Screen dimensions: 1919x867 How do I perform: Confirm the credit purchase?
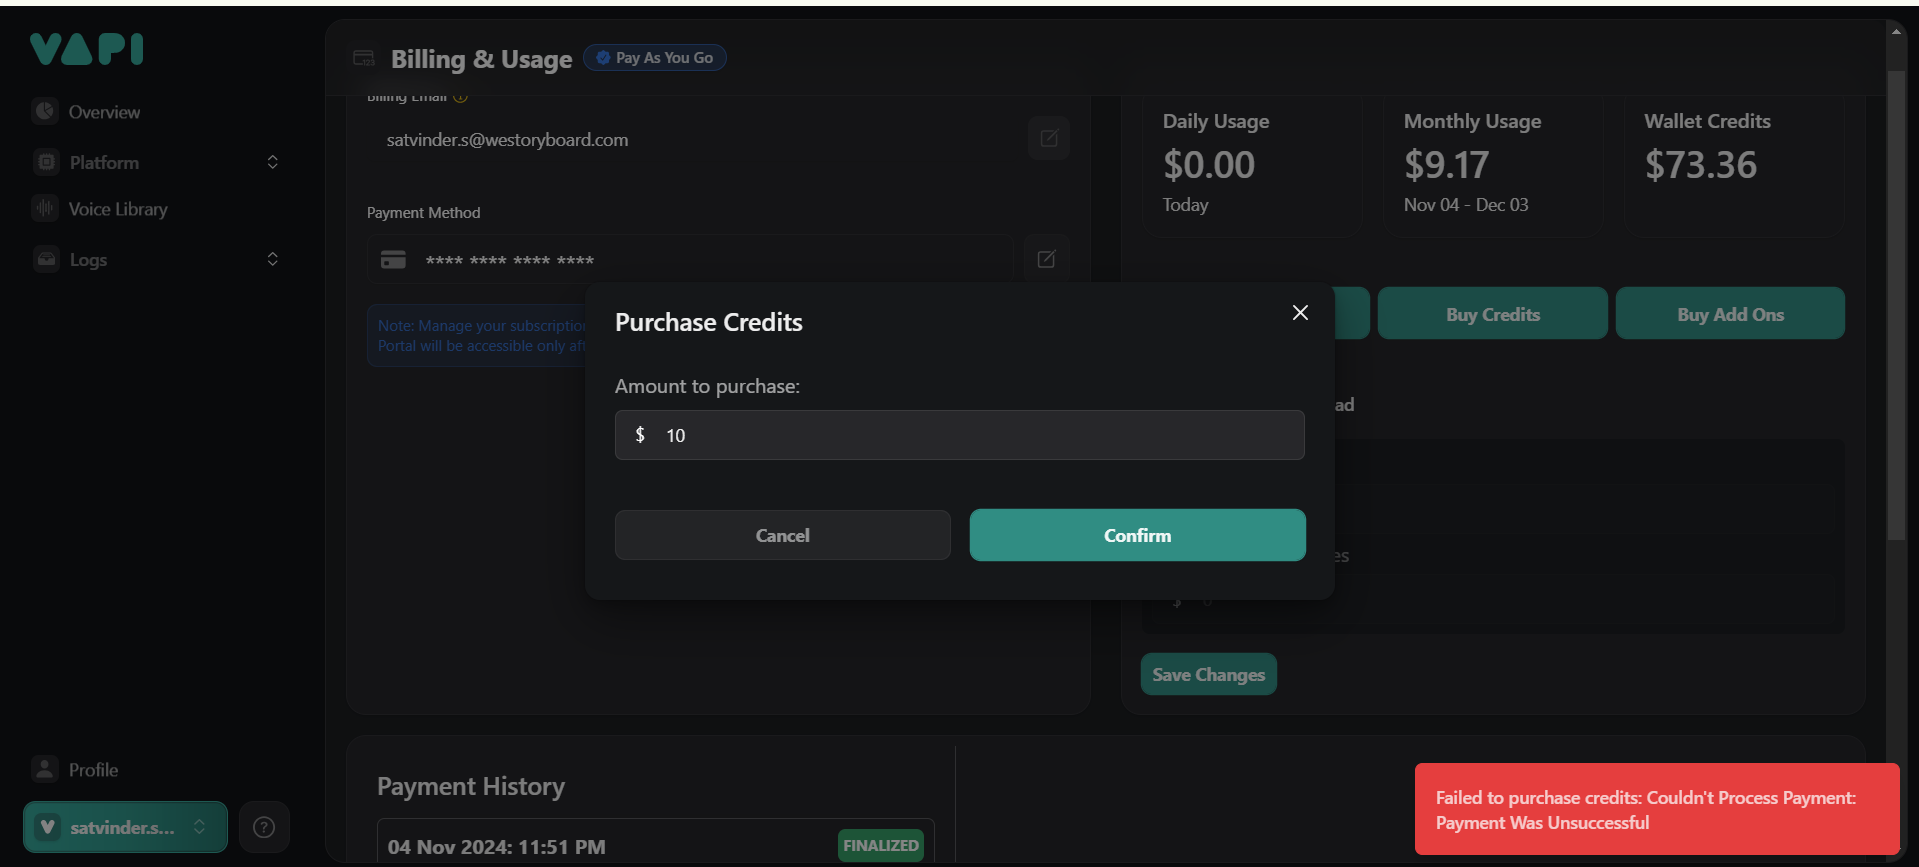pos(1137,535)
